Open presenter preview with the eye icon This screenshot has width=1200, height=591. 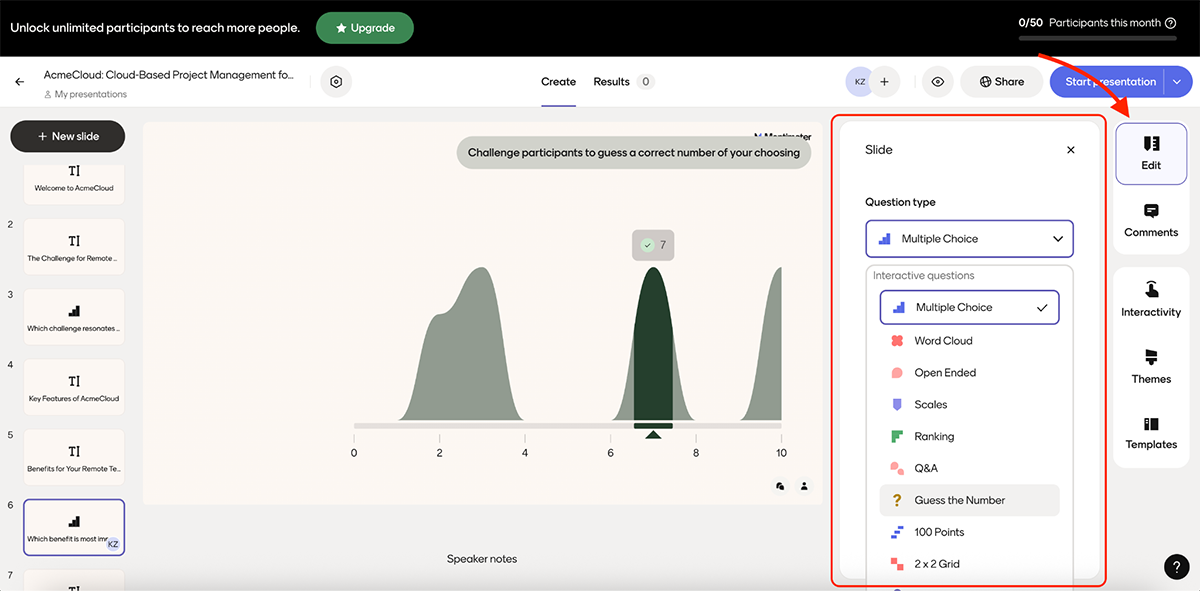pyautogui.click(x=937, y=81)
